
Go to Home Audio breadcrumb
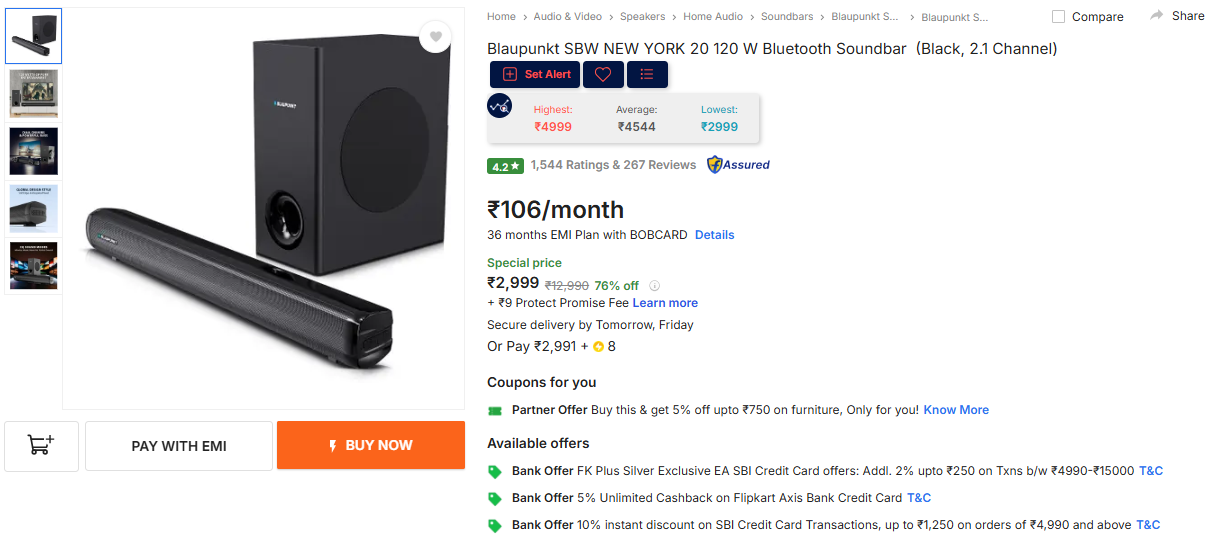713,17
